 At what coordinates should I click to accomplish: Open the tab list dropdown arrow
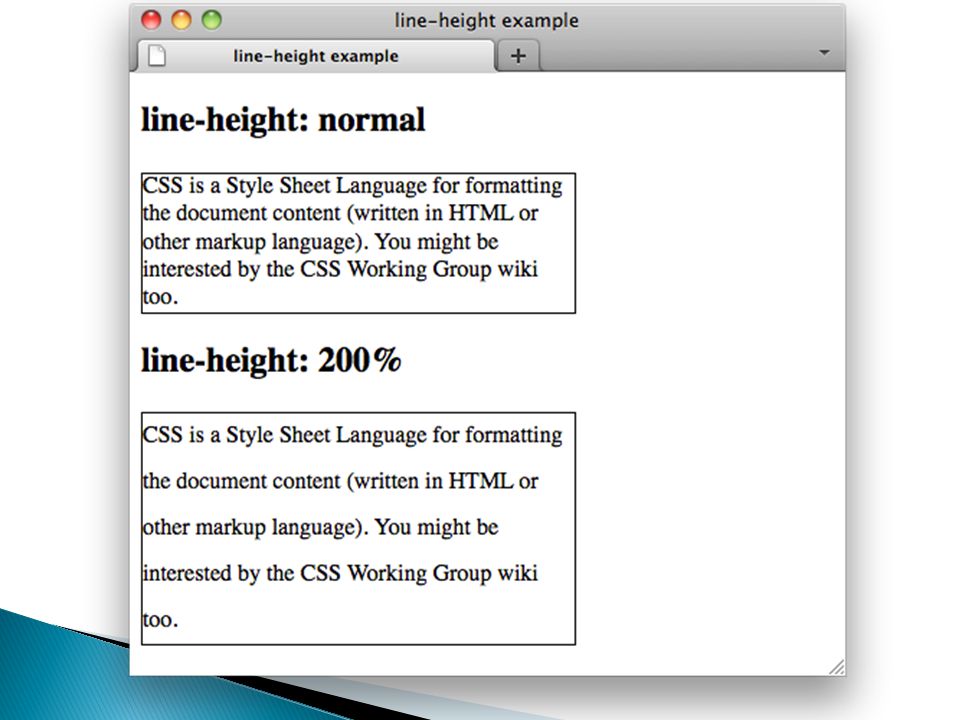tap(825, 53)
